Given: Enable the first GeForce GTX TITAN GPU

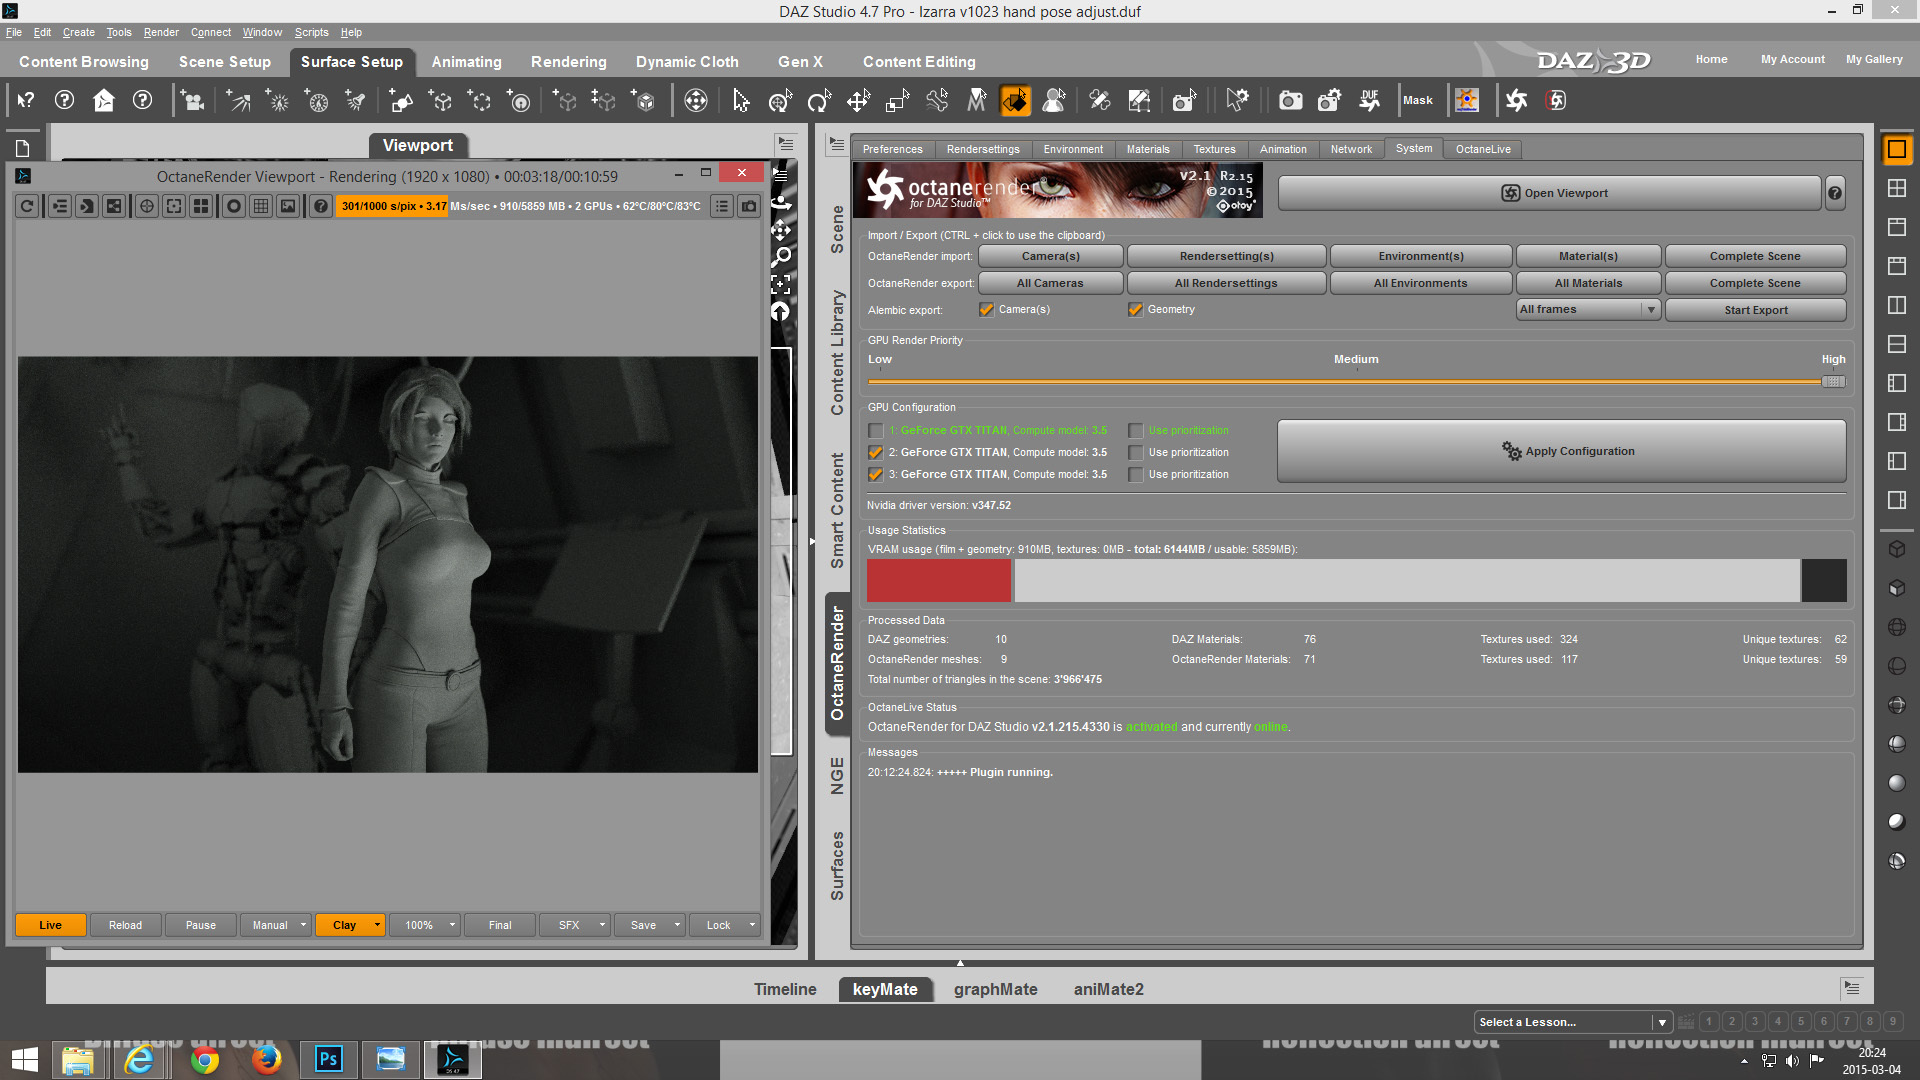Looking at the screenshot, I should click(876, 431).
